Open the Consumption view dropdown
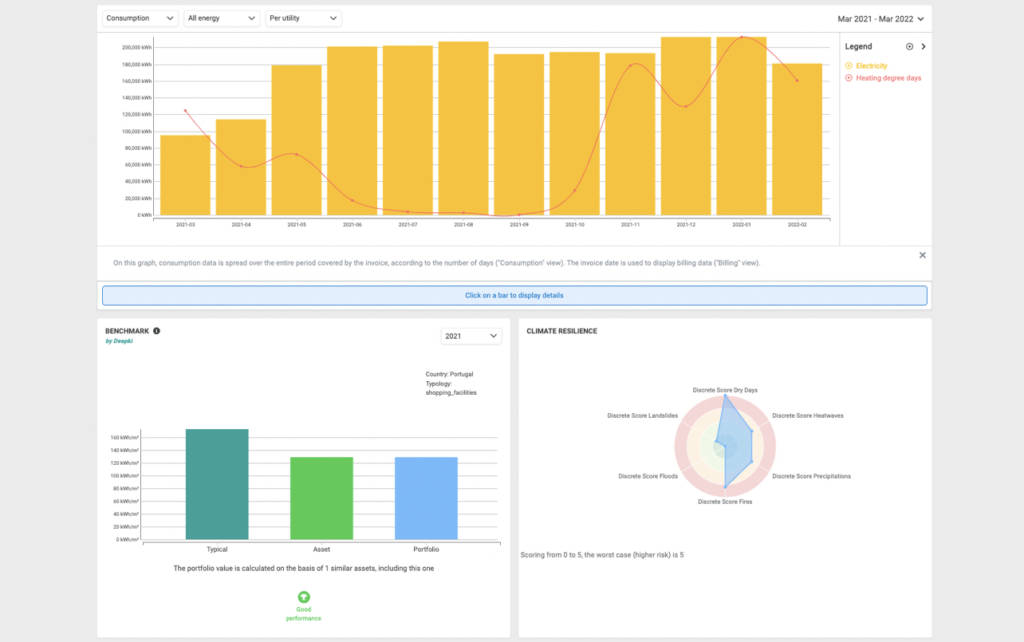Viewport: 1024px width, 642px height. [141, 18]
